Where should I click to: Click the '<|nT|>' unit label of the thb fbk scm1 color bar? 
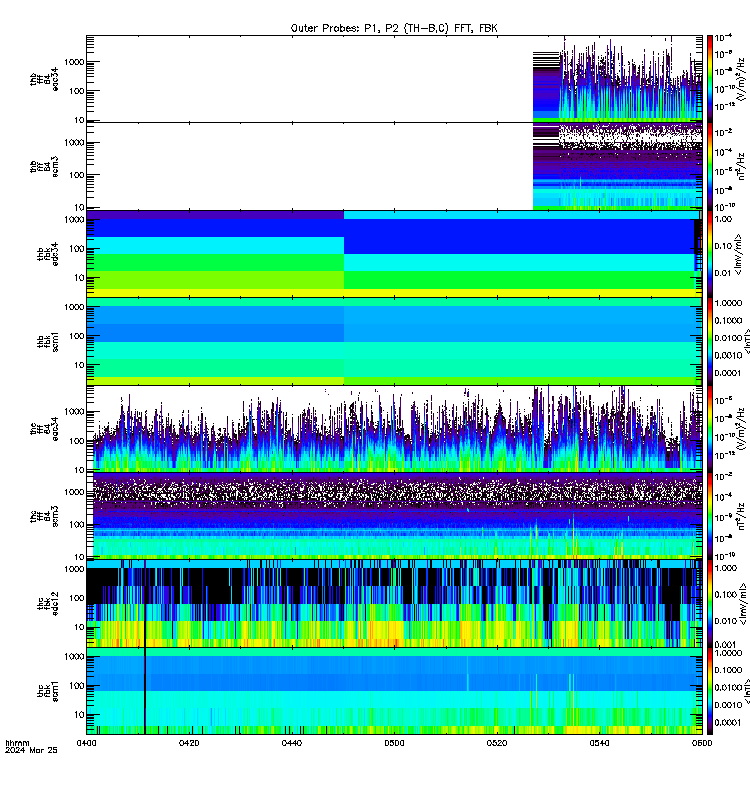coord(746,341)
